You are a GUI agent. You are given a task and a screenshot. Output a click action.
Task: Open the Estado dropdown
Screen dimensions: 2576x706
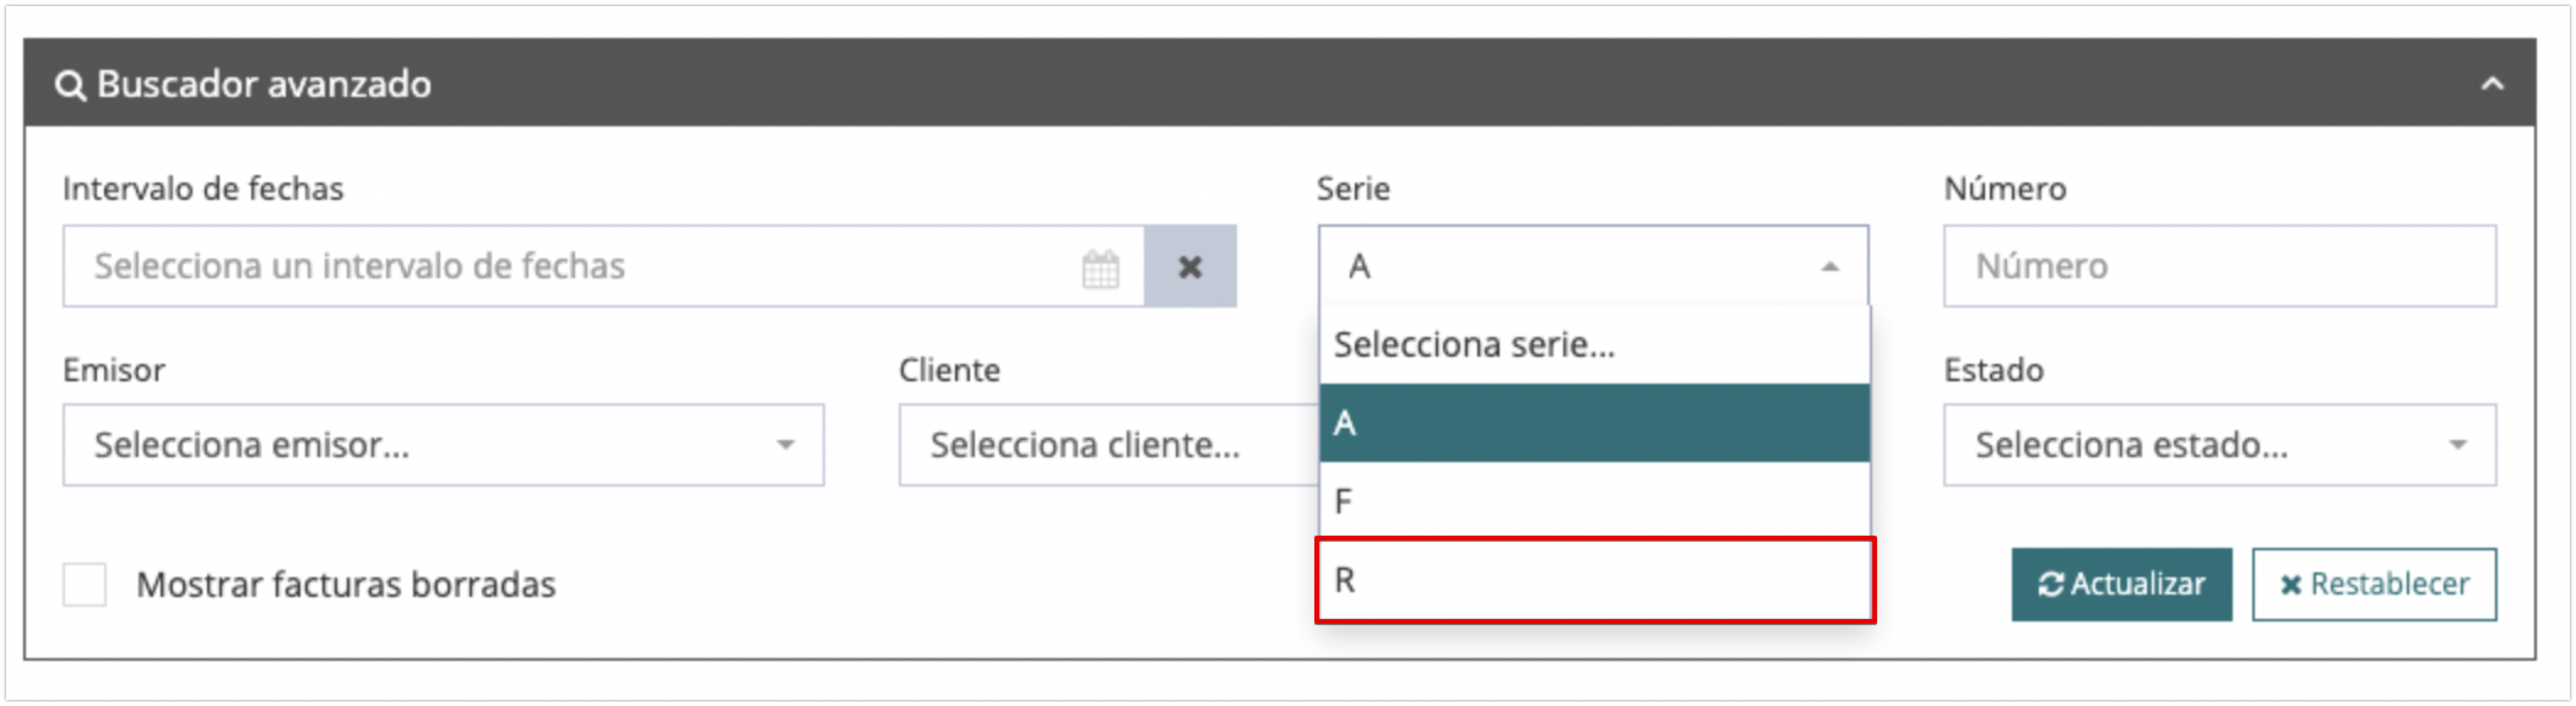point(2219,445)
